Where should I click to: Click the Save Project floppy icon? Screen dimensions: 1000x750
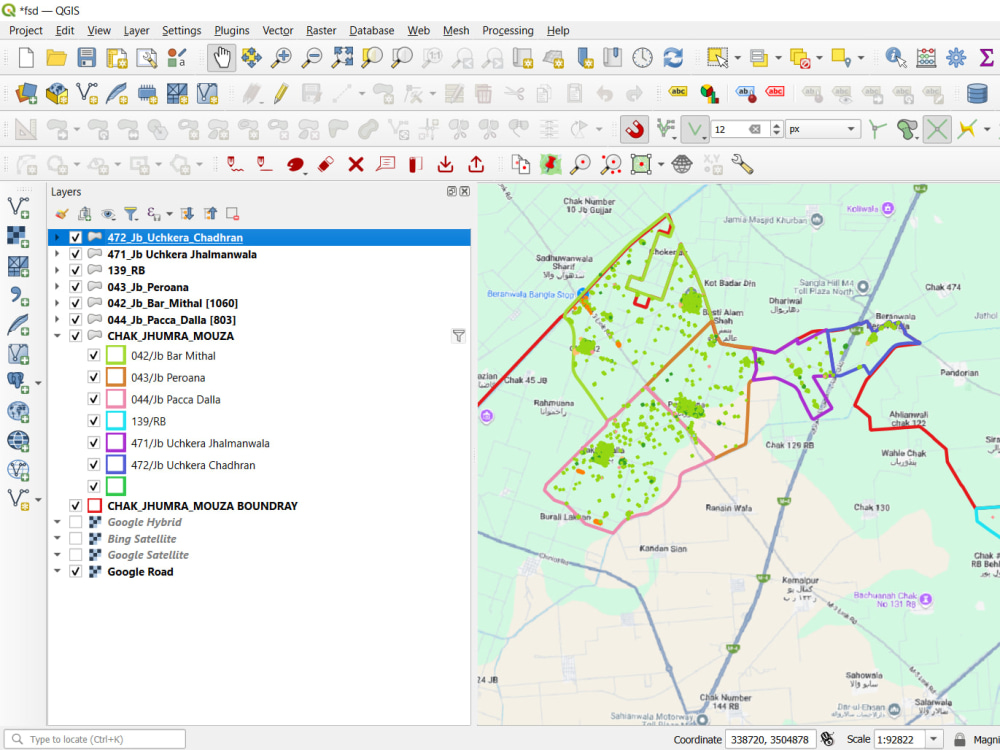click(x=86, y=57)
